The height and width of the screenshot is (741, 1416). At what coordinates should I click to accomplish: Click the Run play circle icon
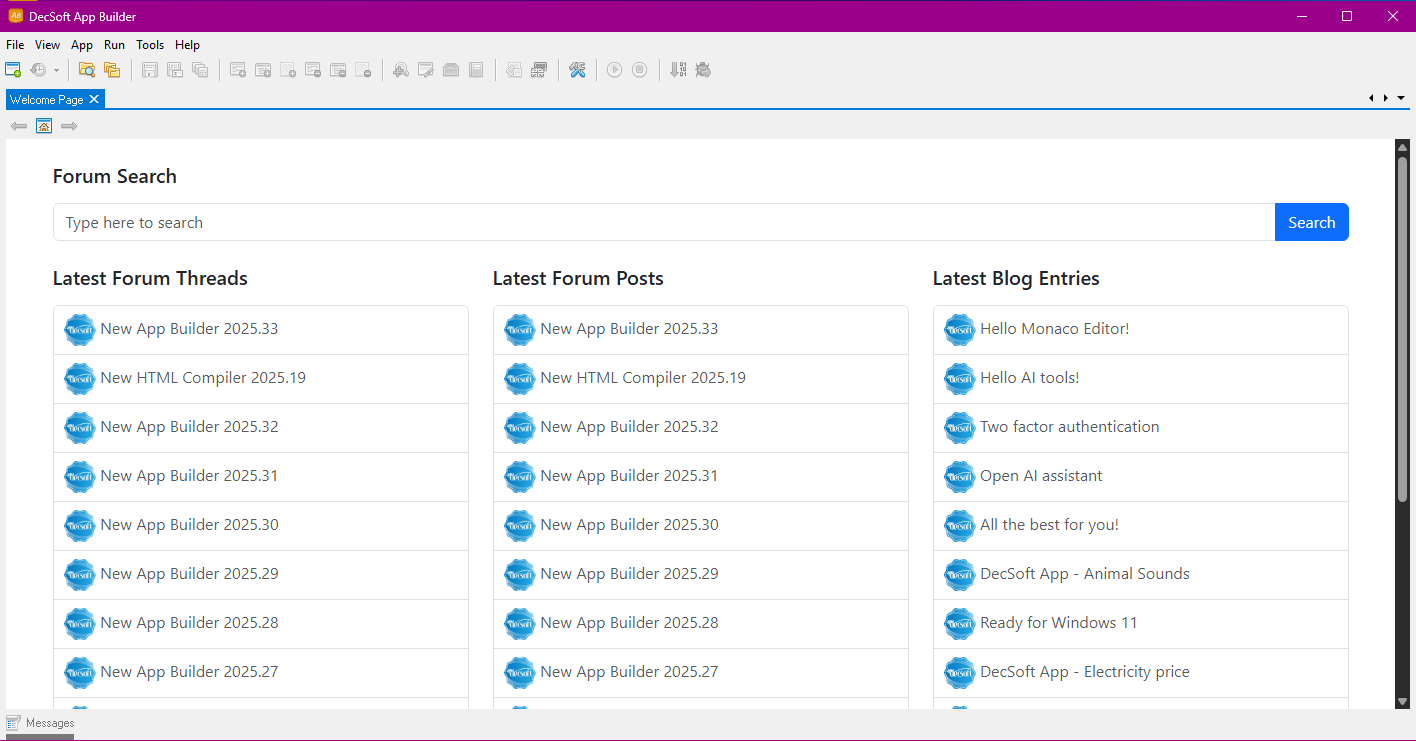coord(615,70)
